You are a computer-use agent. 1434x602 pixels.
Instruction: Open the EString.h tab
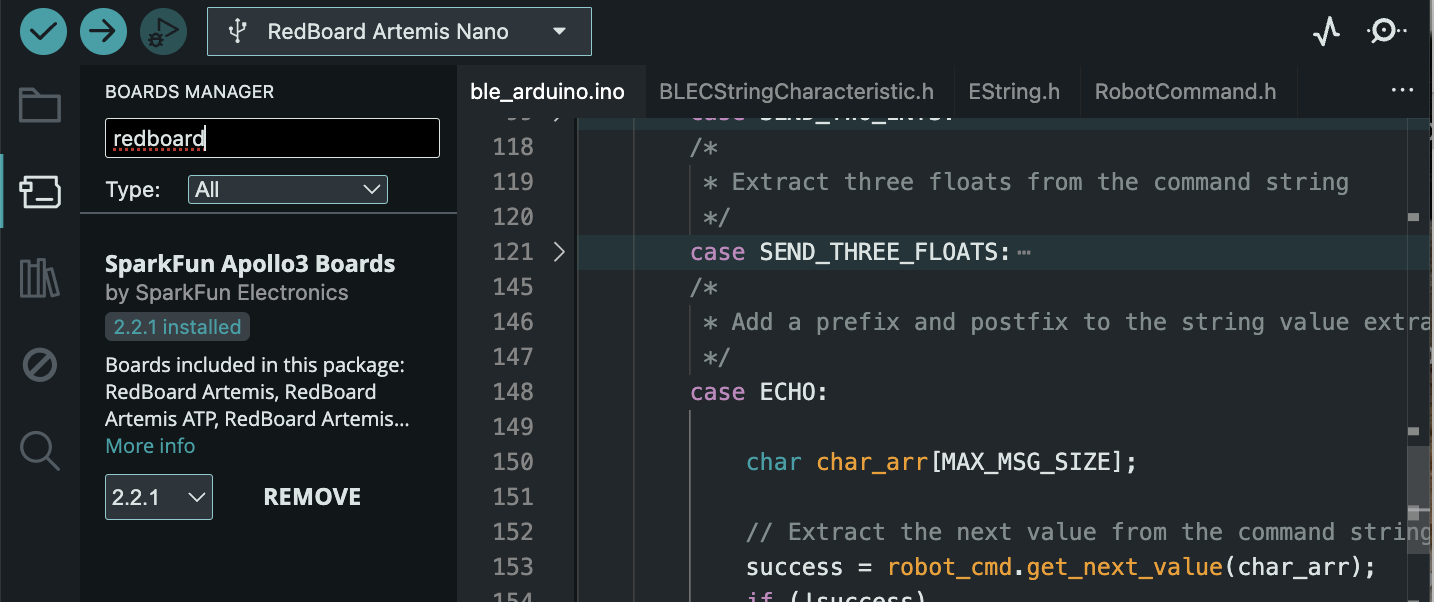1013,92
